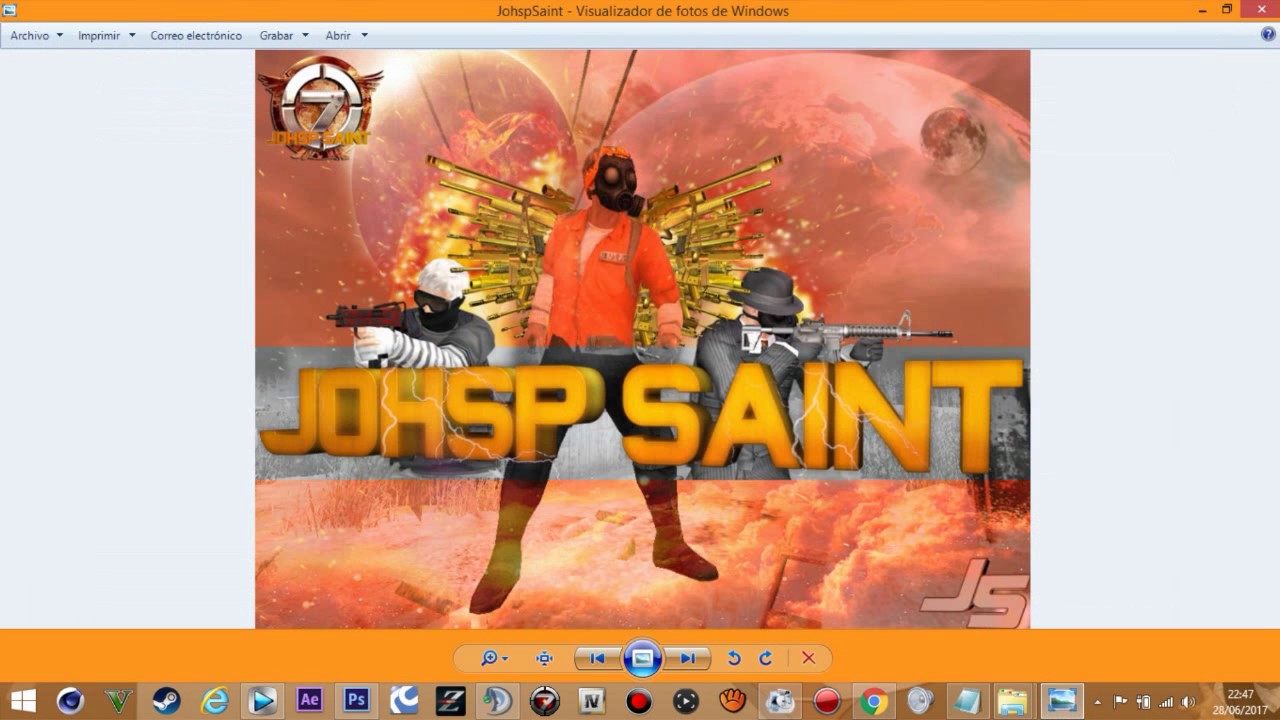Image resolution: width=1280 pixels, height=720 pixels.
Task: Restore down the Photo Viewer window
Action: click(1228, 10)
